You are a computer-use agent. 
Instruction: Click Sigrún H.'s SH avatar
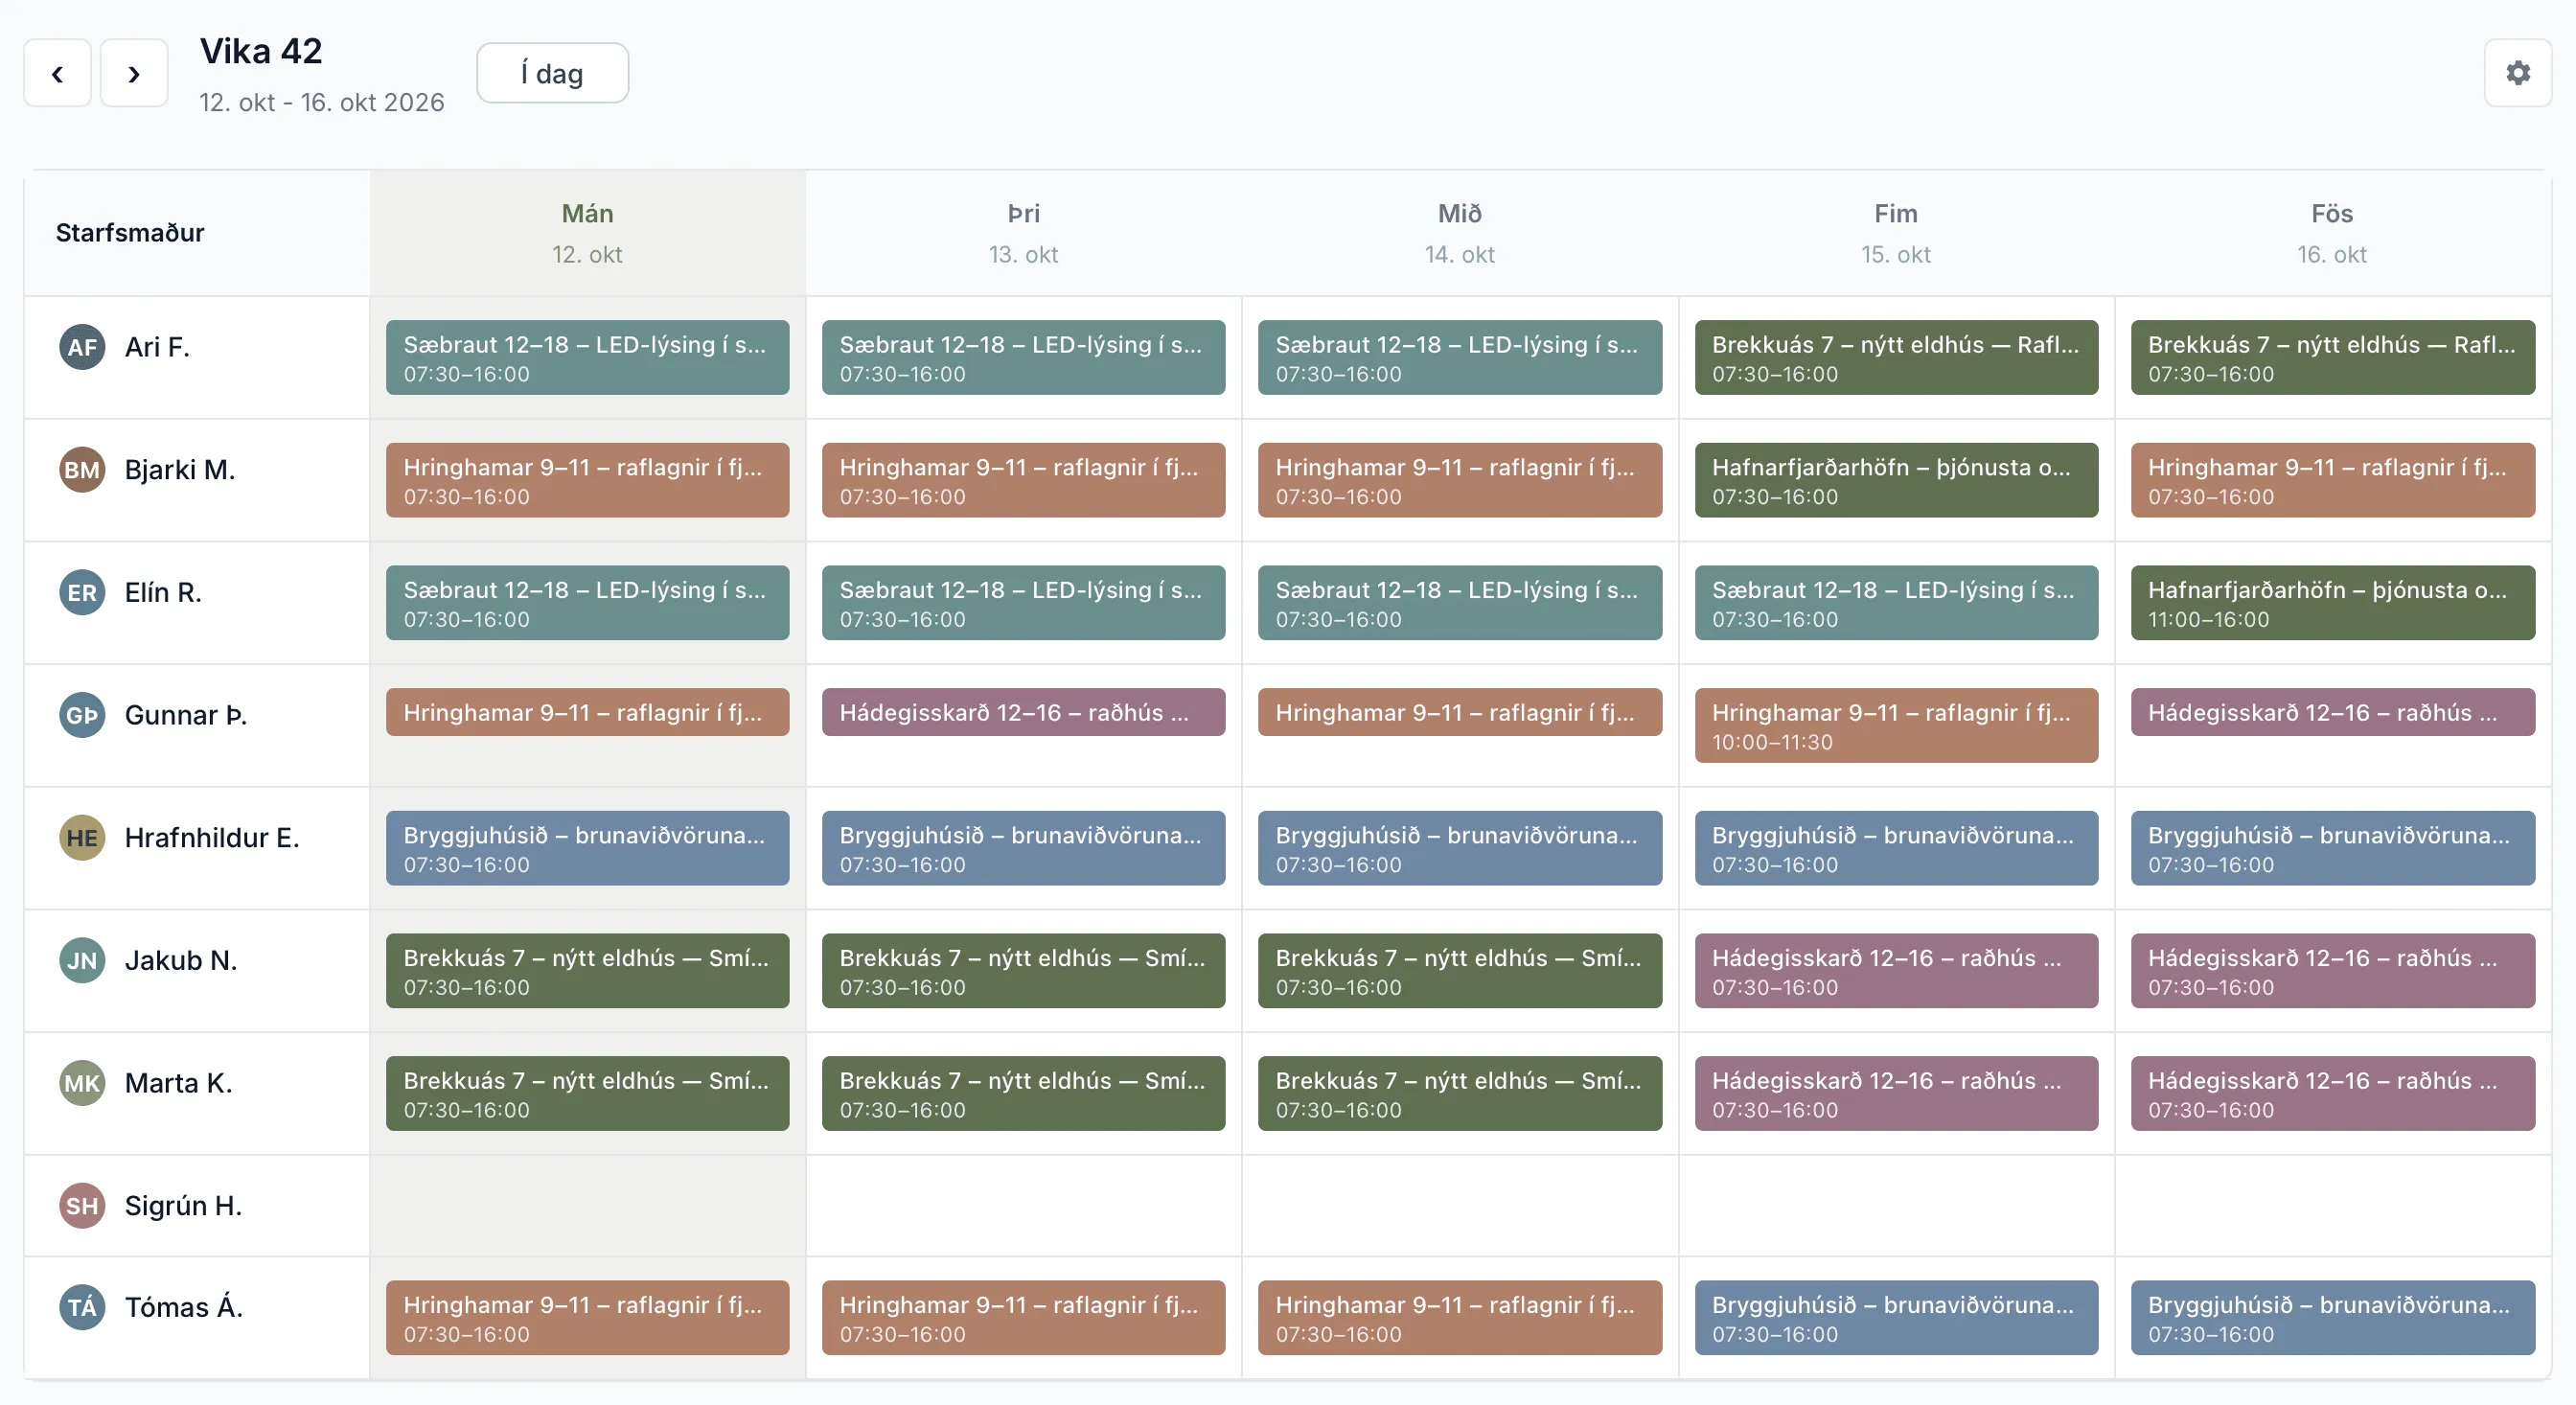(x=82, y=1206)
